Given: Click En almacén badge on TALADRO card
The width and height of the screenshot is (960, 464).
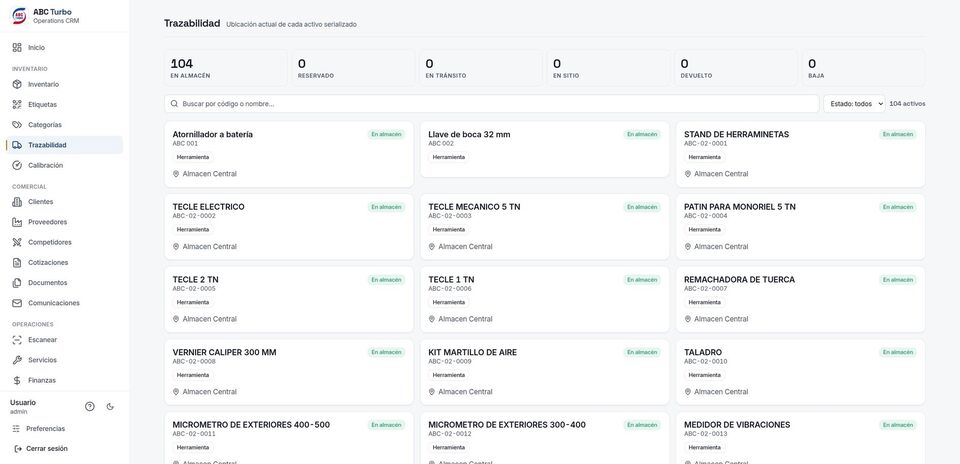Looking at the screenshot, I should point(898,353).
